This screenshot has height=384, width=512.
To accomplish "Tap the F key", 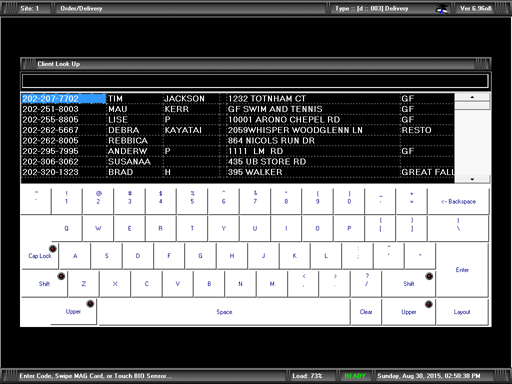I will (x=169, y=256).
